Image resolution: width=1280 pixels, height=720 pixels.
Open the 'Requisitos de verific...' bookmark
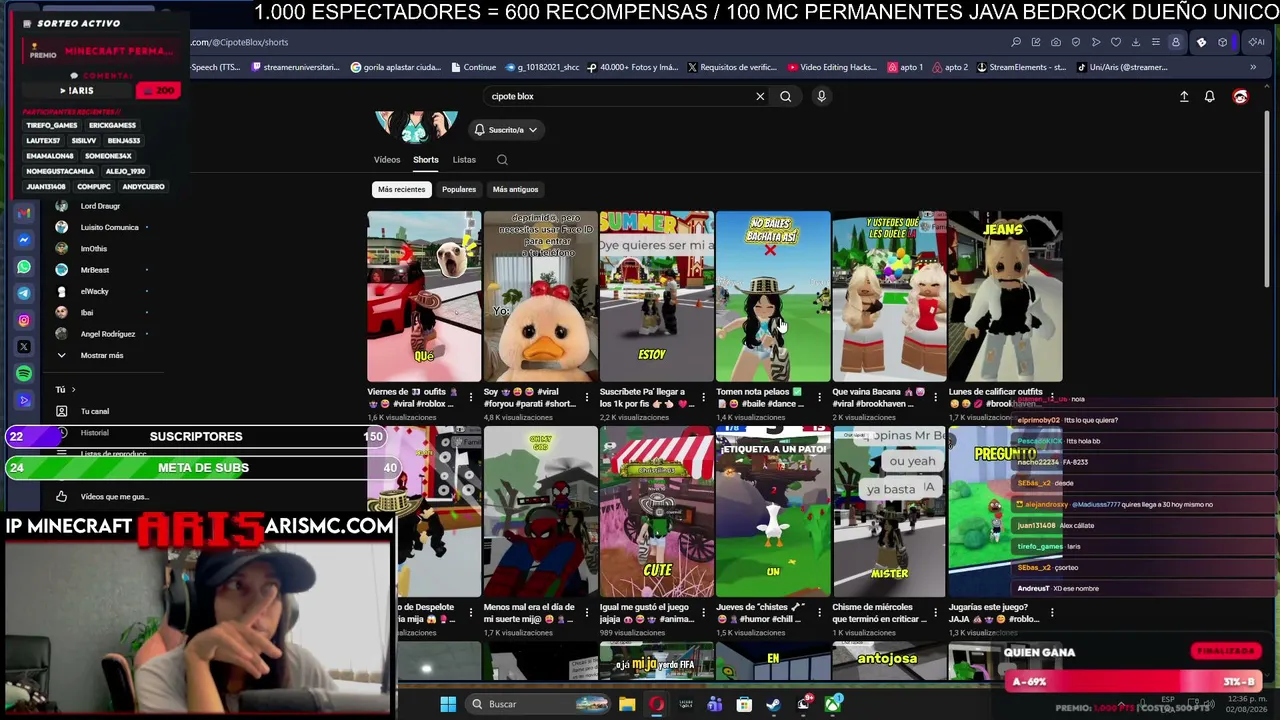tap(733, 67)
